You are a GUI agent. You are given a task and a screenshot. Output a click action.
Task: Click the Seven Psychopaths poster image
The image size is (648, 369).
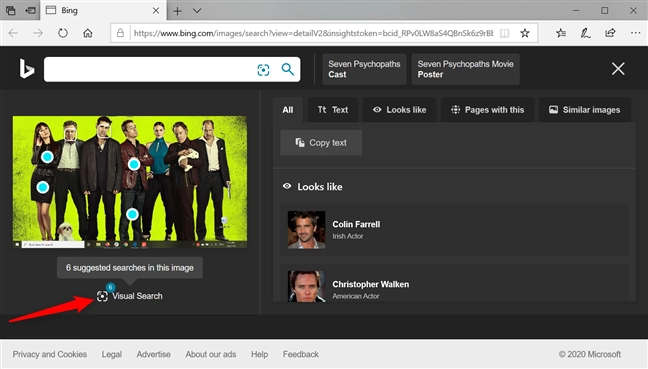130,182
